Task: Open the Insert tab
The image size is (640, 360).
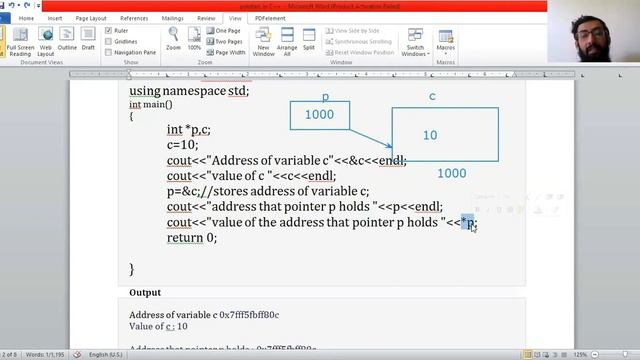Action: click(55, 18)
